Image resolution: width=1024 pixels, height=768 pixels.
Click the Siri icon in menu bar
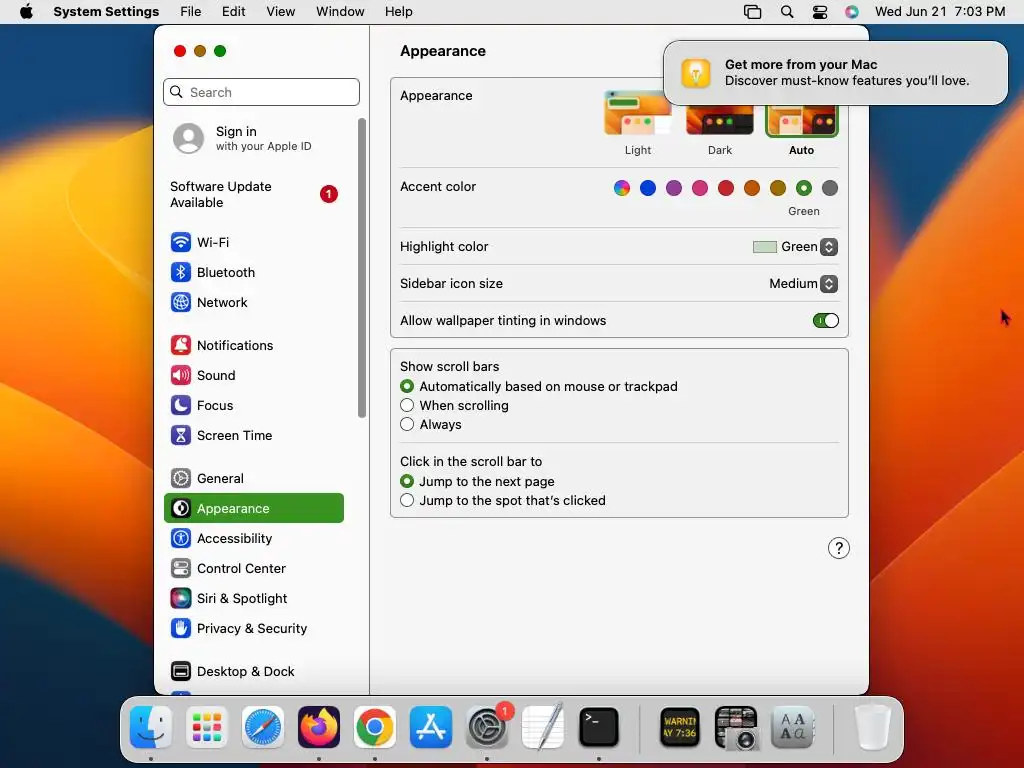852,12
